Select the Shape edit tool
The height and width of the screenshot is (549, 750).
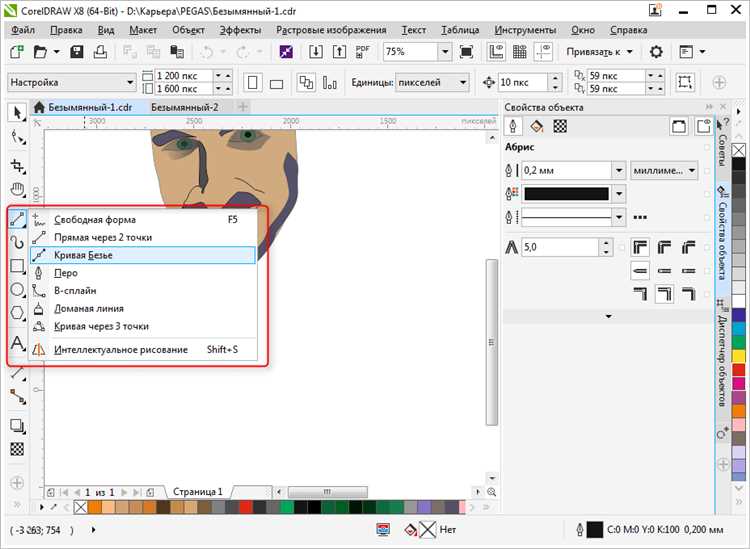click(x=18, y=138)
